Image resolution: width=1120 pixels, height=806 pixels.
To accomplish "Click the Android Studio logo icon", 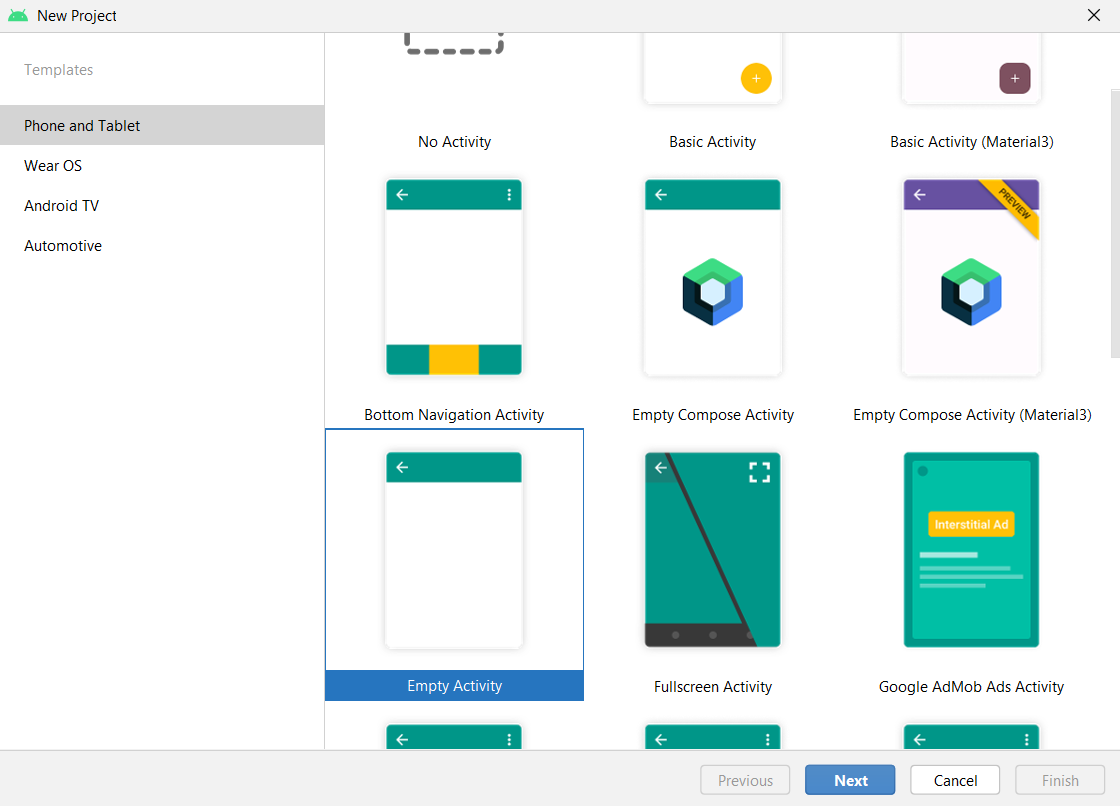I will point(19,15).
